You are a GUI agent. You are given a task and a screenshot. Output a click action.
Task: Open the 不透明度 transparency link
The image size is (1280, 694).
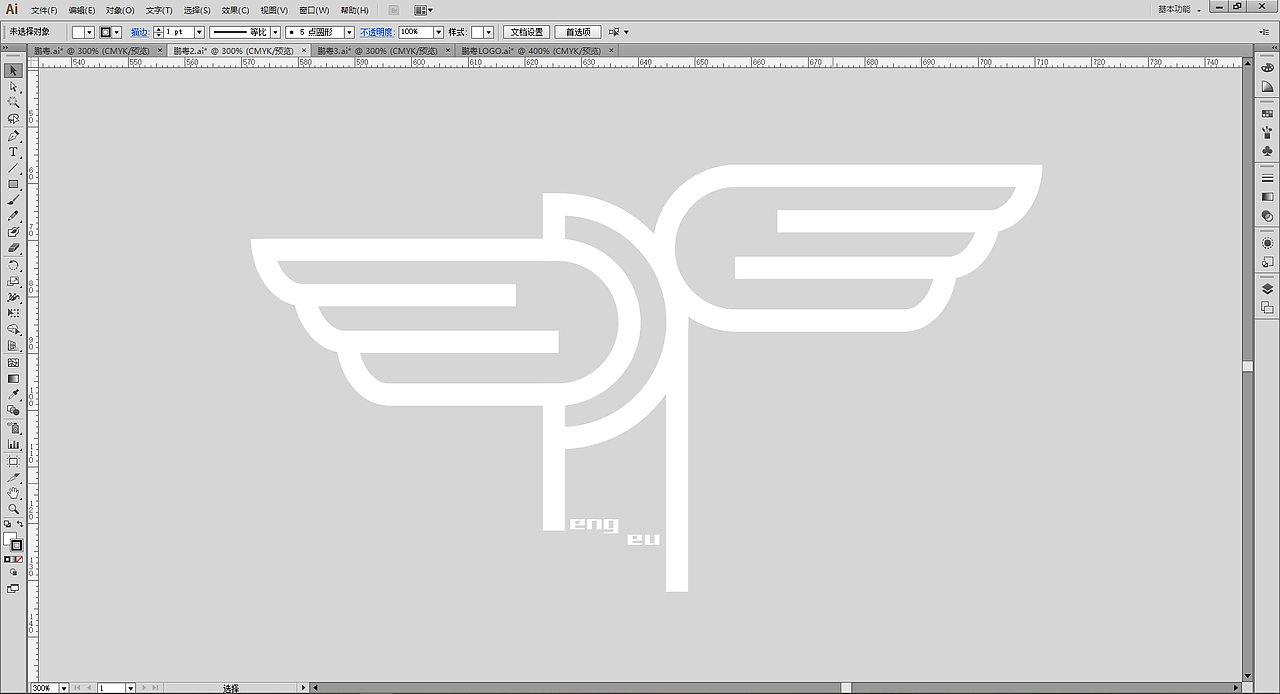[378, 32]
